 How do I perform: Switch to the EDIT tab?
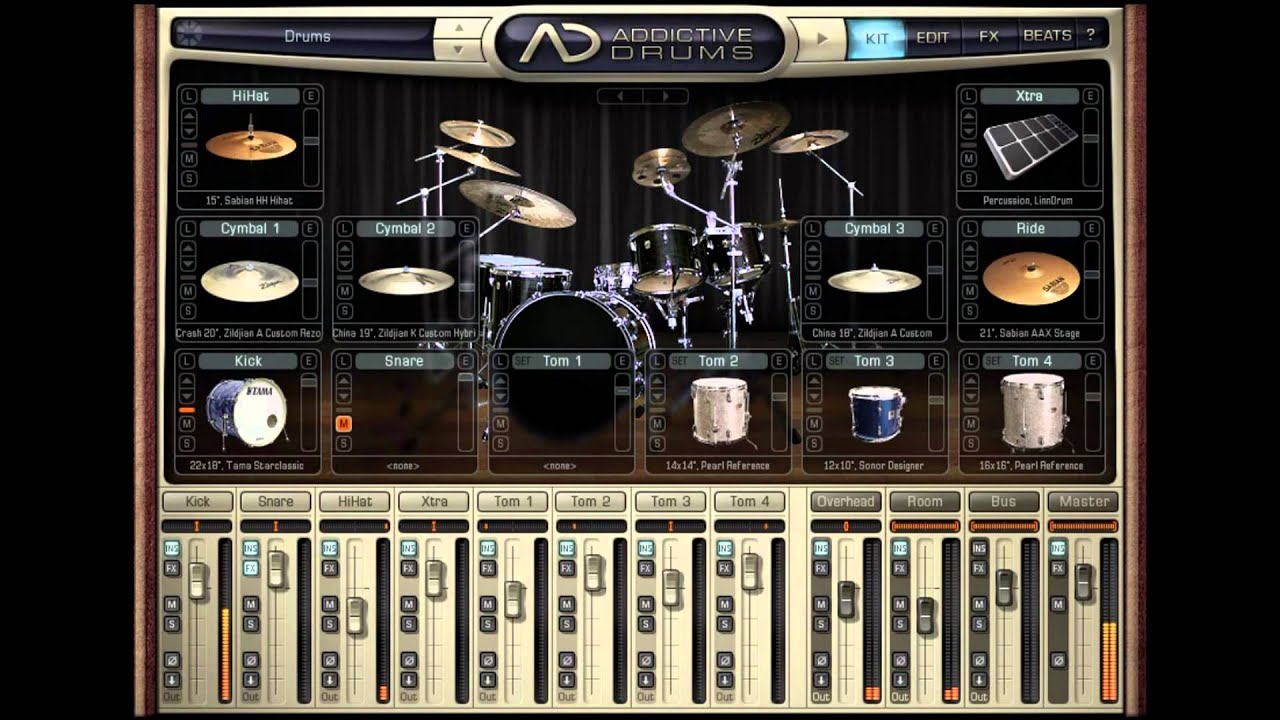pos(933,37)
